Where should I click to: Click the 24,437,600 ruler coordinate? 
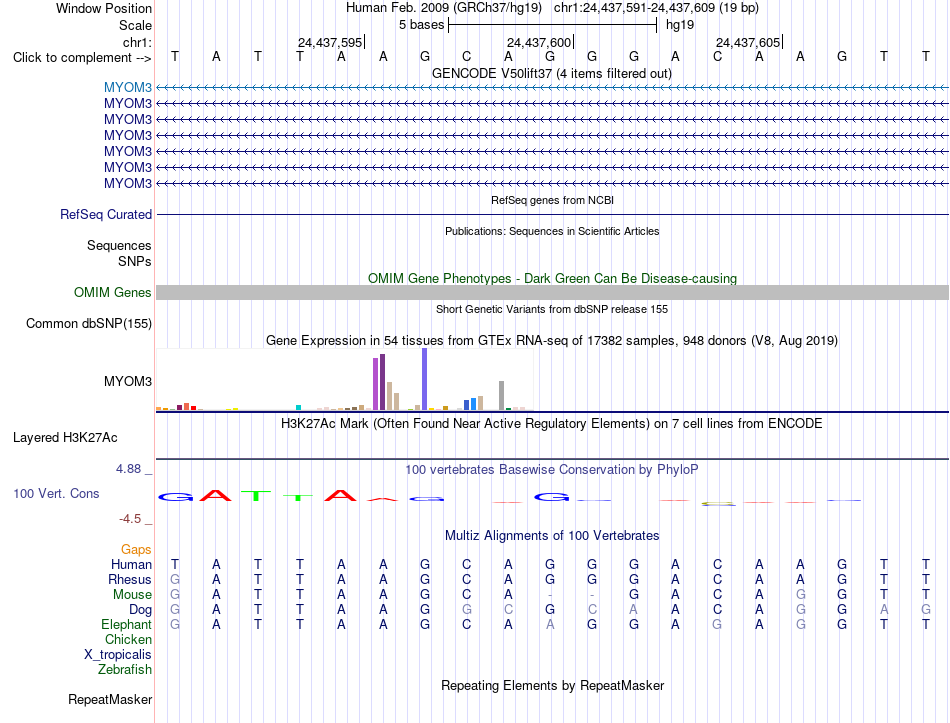point(539,42)
